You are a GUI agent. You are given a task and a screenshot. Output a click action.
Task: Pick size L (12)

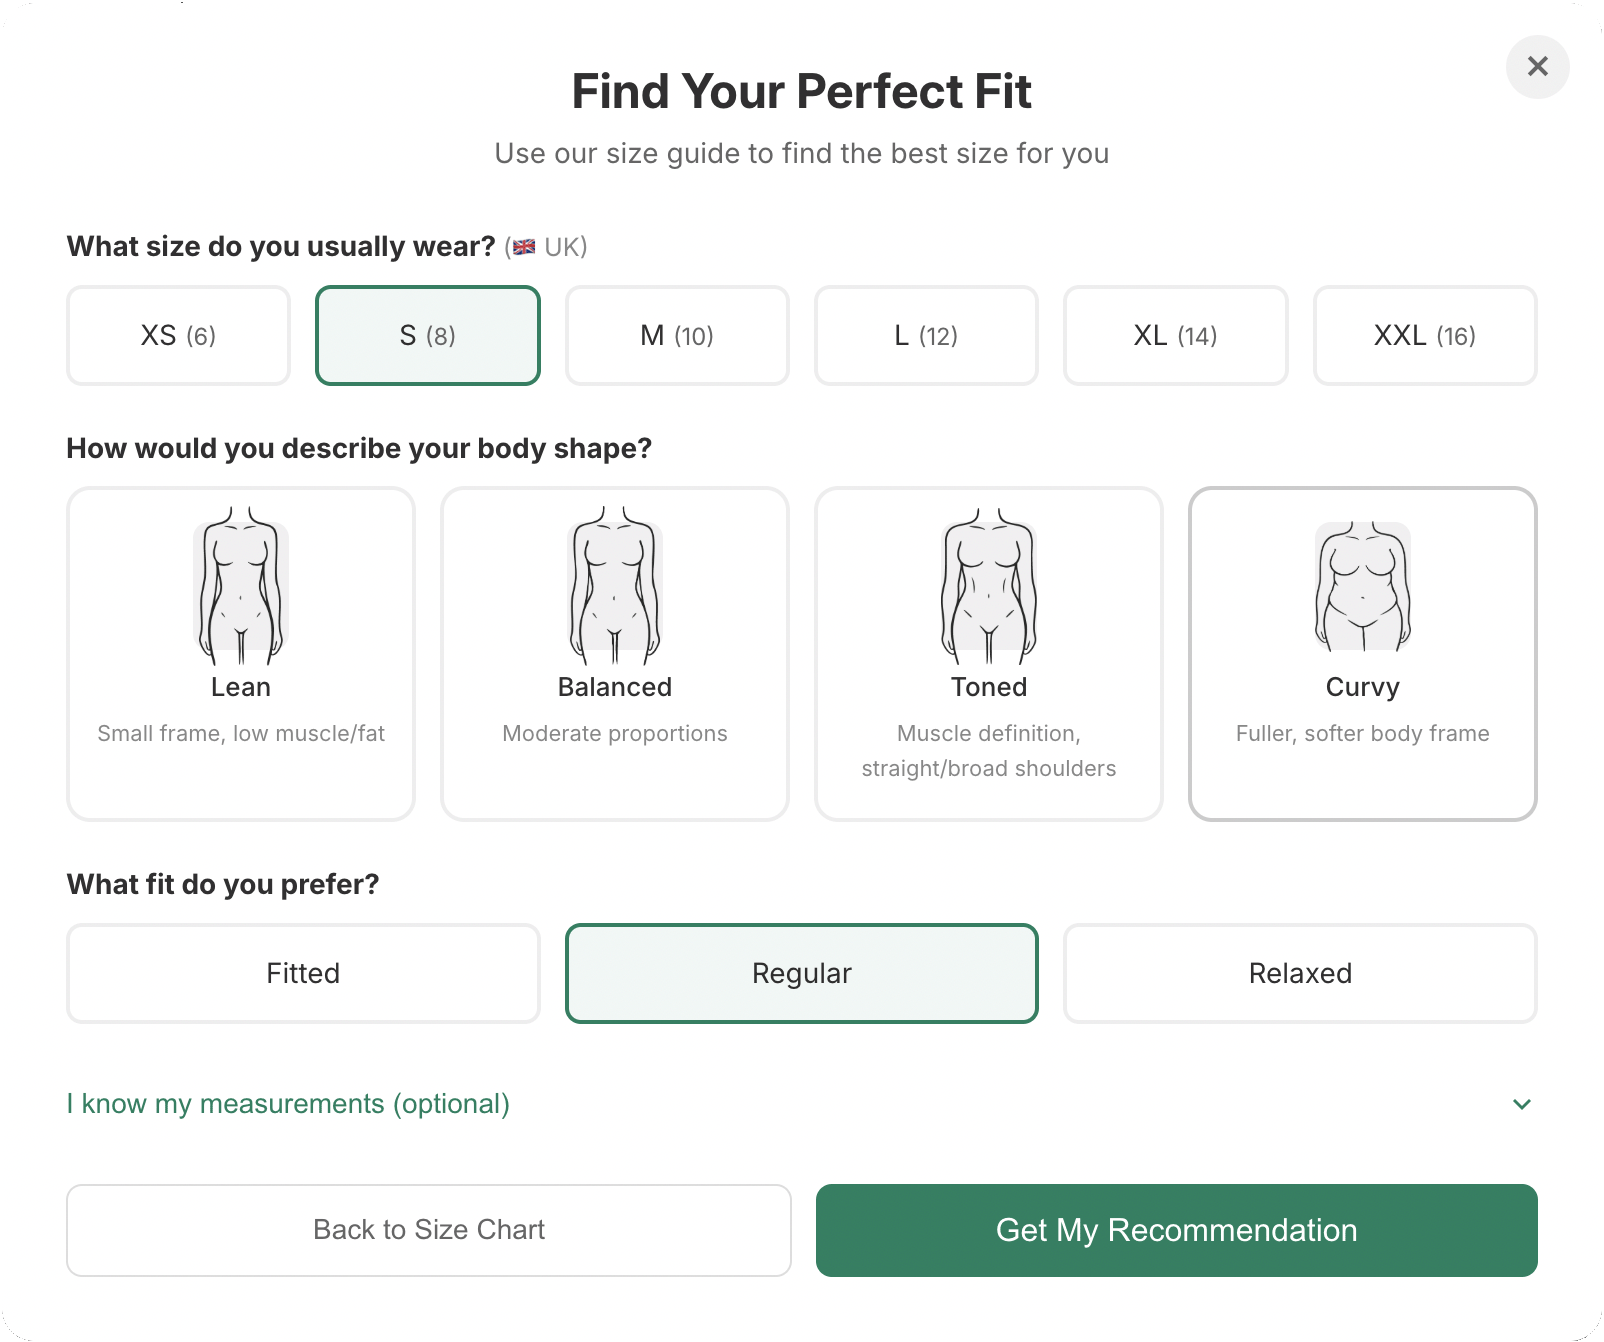pyautogui.click(x=925, y=335)
